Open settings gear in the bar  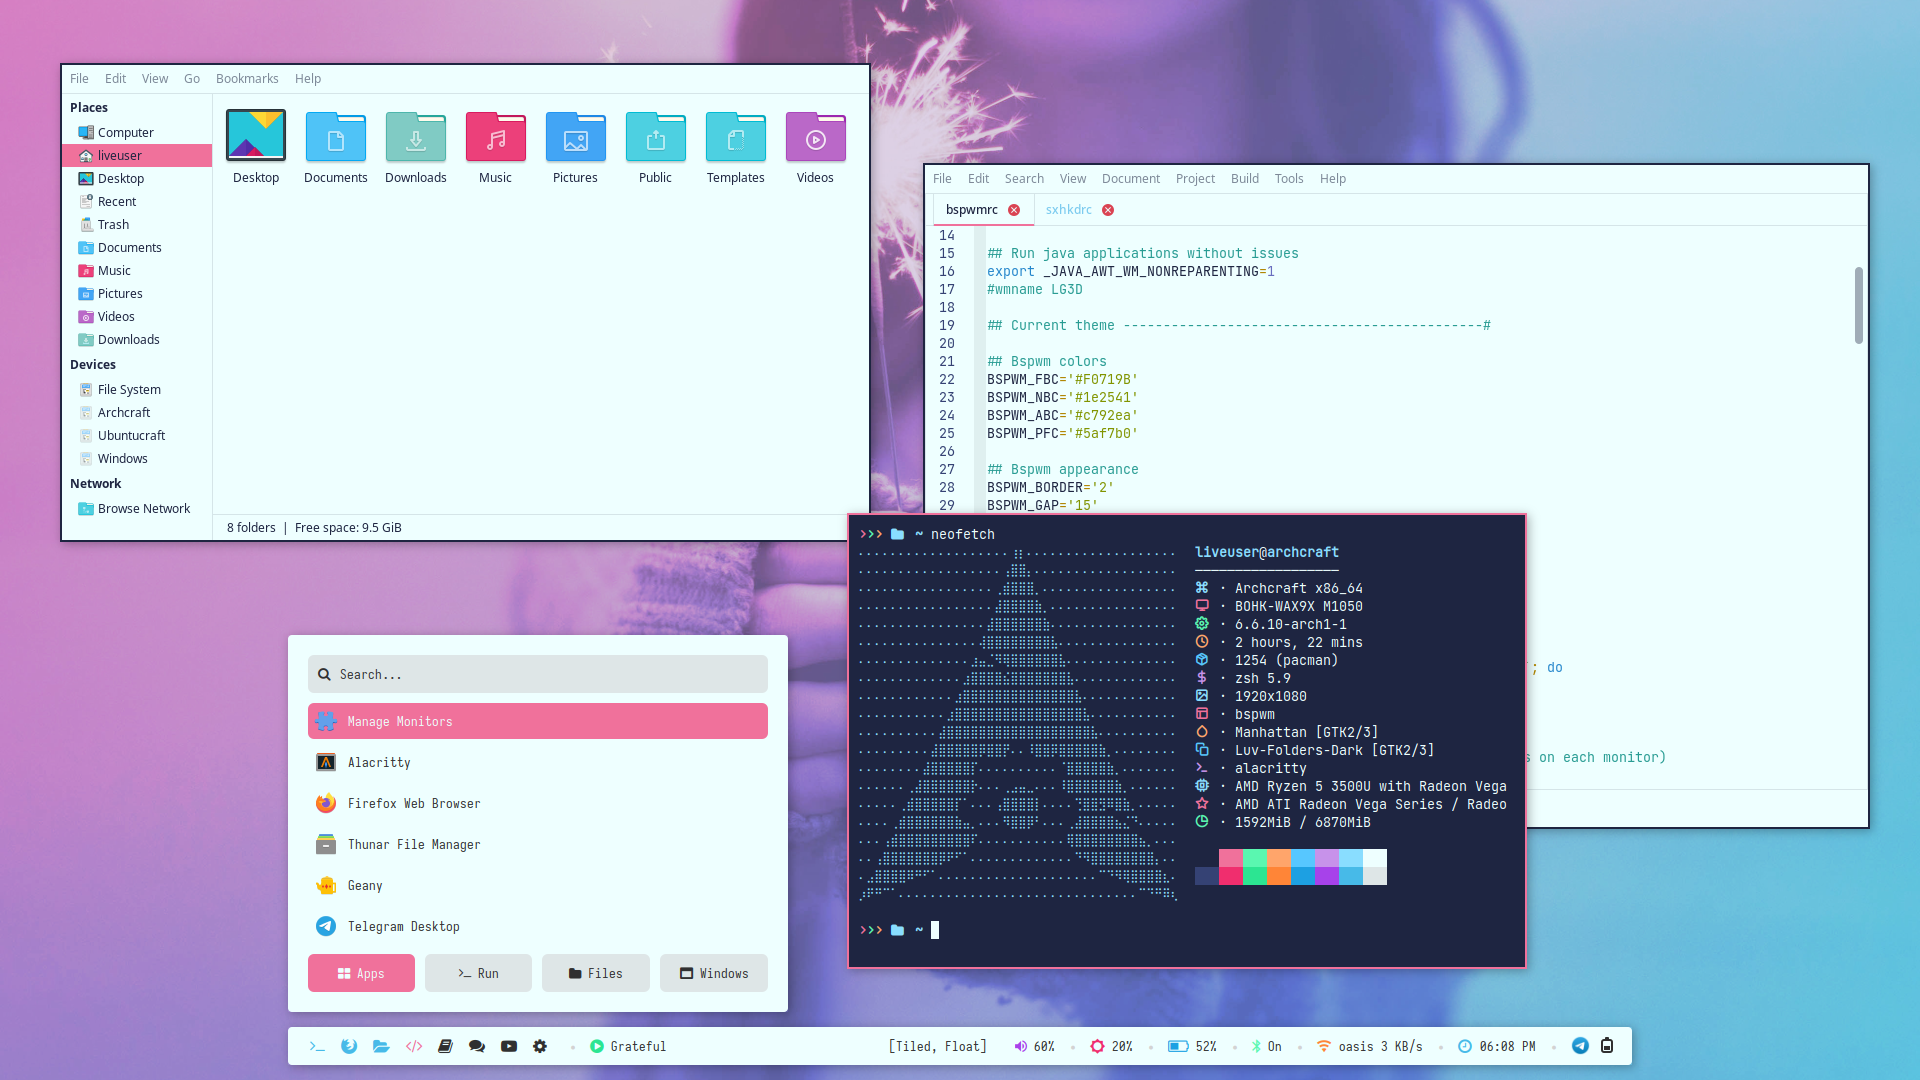[540, 1046]
